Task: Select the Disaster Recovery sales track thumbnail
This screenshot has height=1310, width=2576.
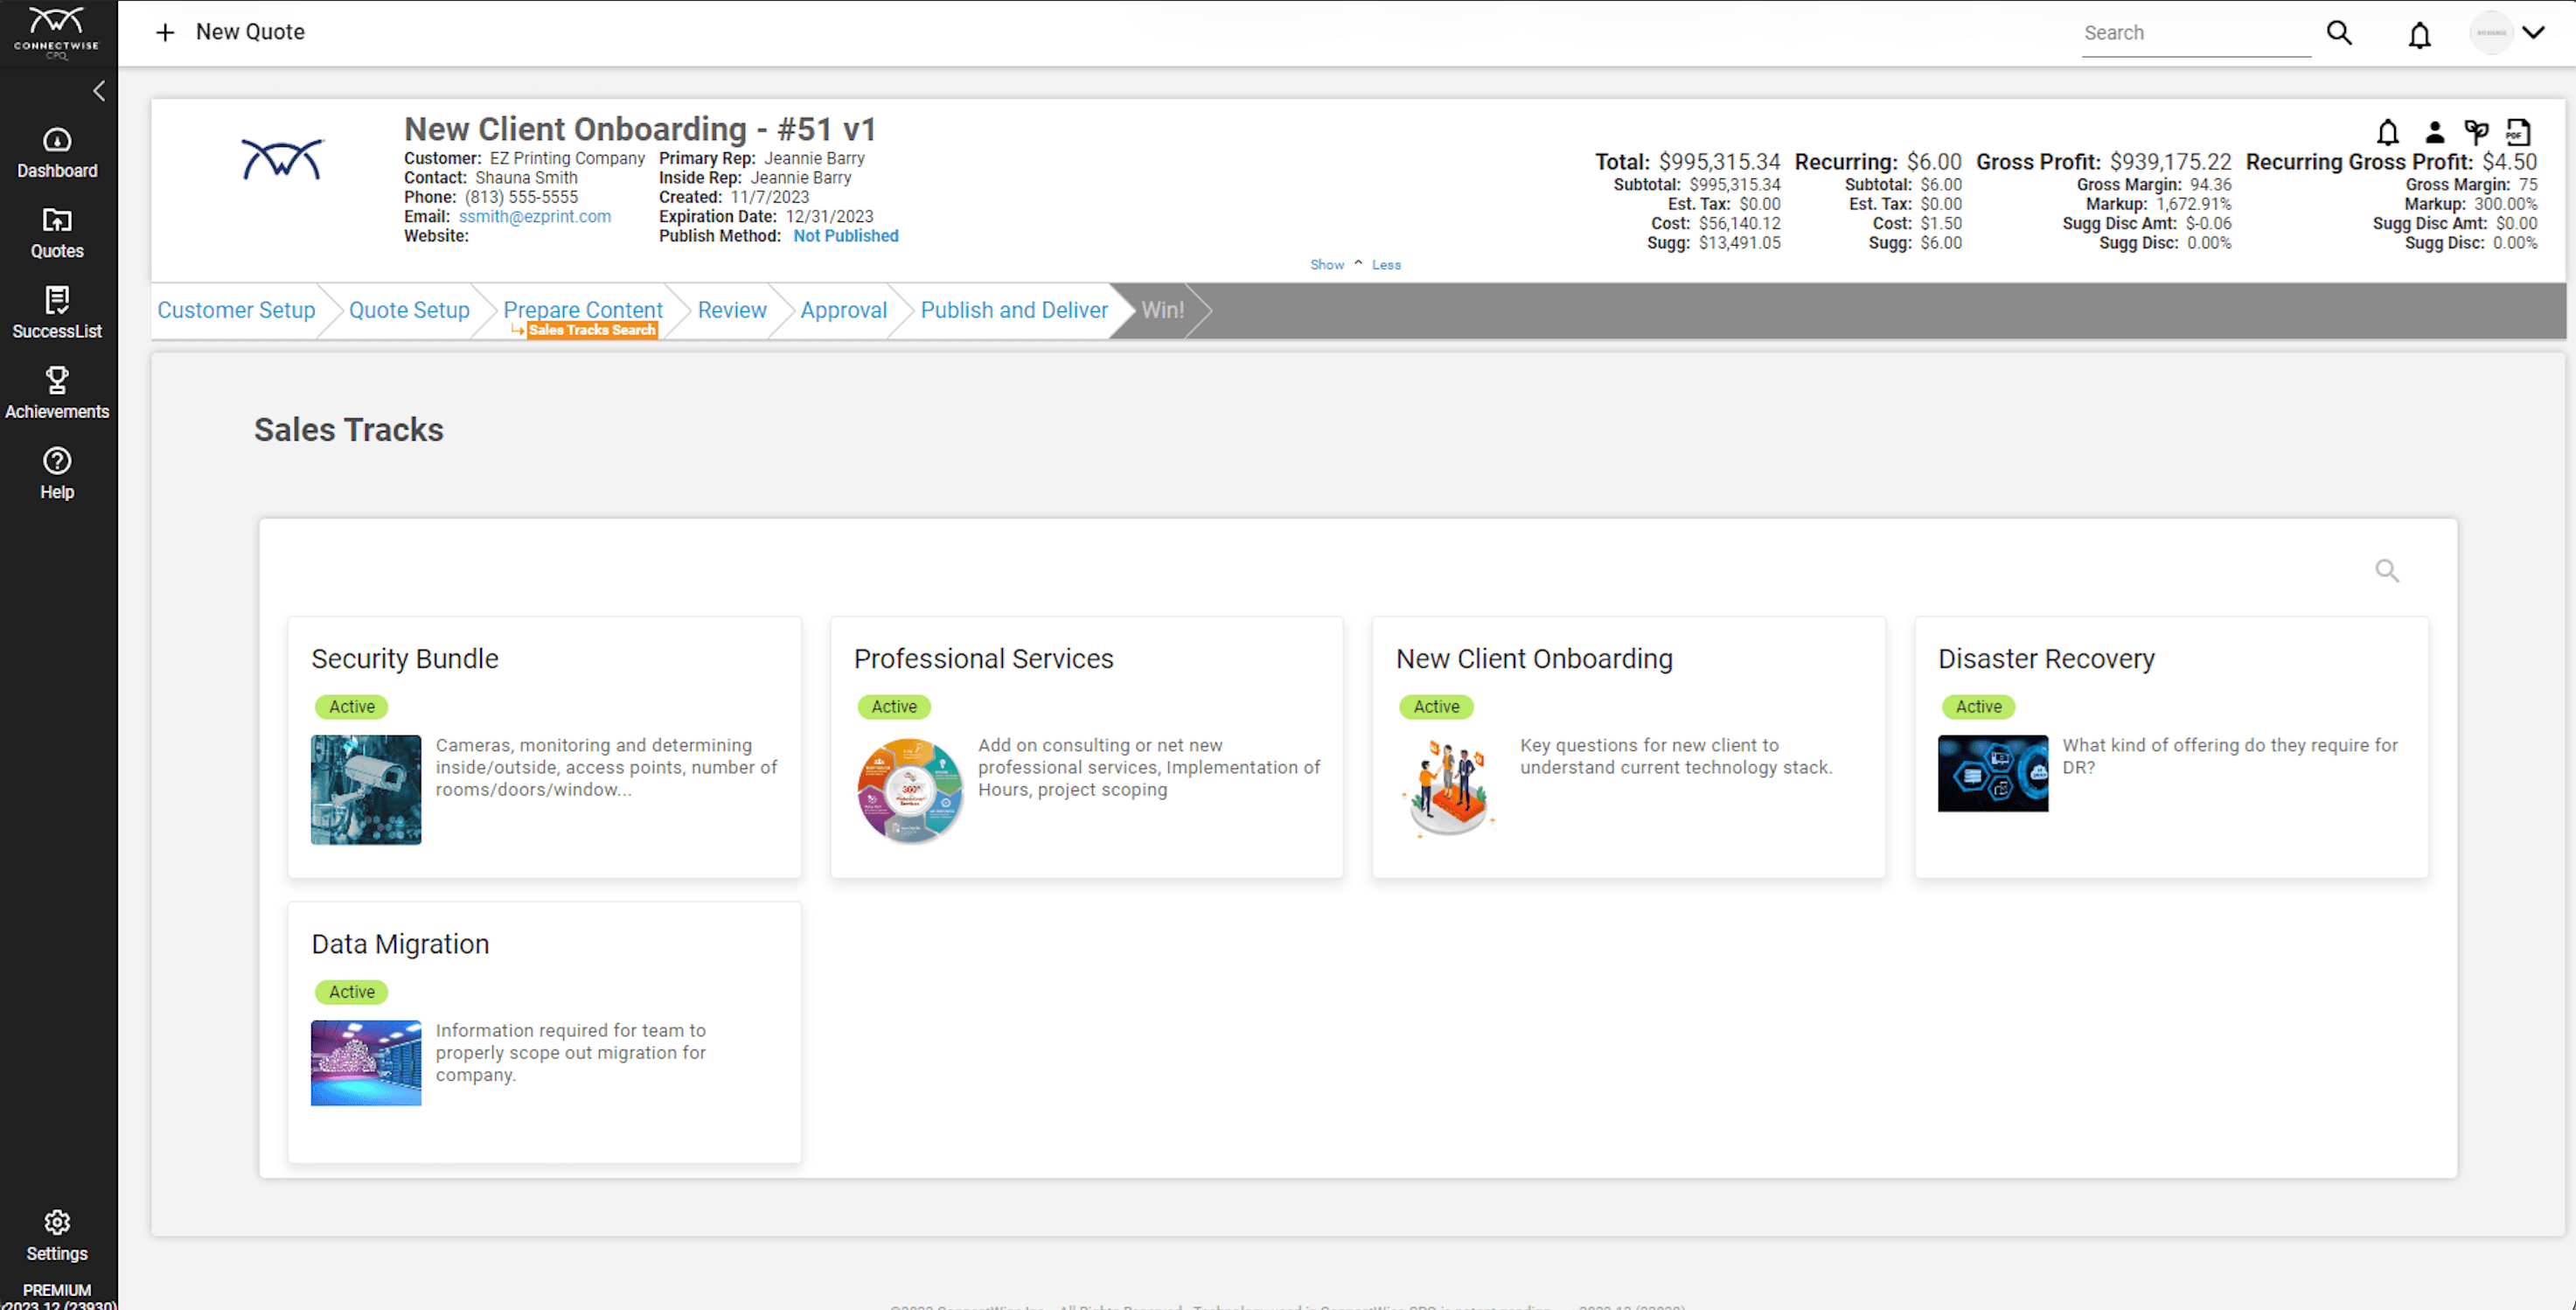Action: click(x=1992, y=773)
